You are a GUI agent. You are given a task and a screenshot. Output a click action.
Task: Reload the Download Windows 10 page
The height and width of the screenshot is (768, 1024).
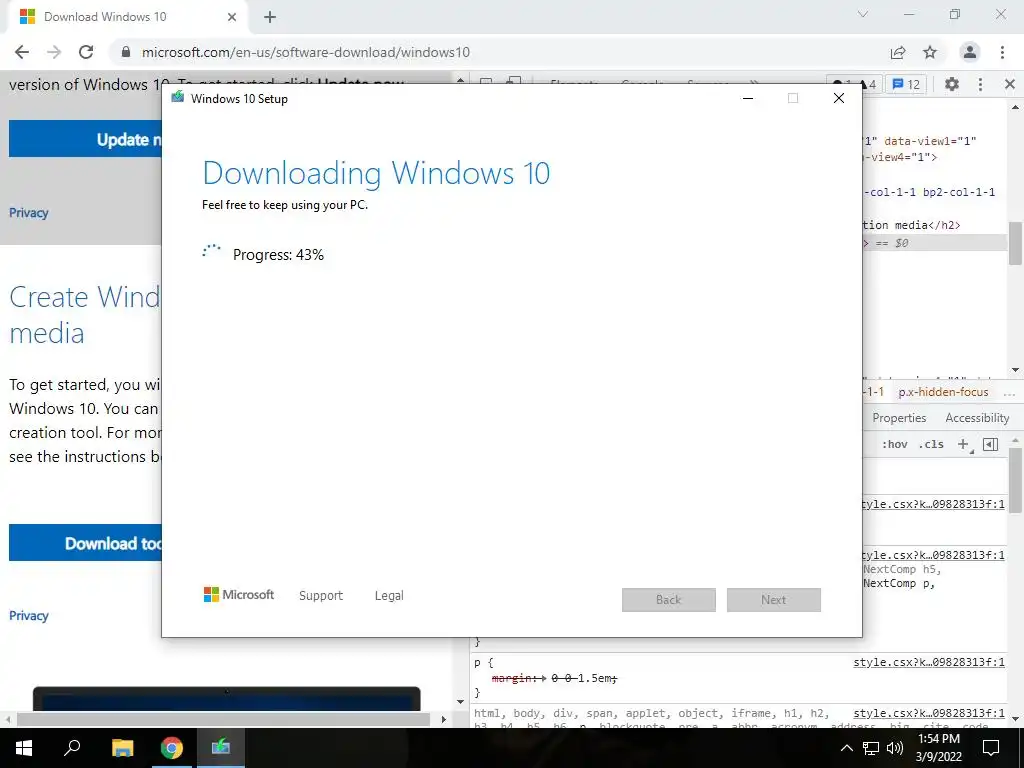tap(86, 52)
